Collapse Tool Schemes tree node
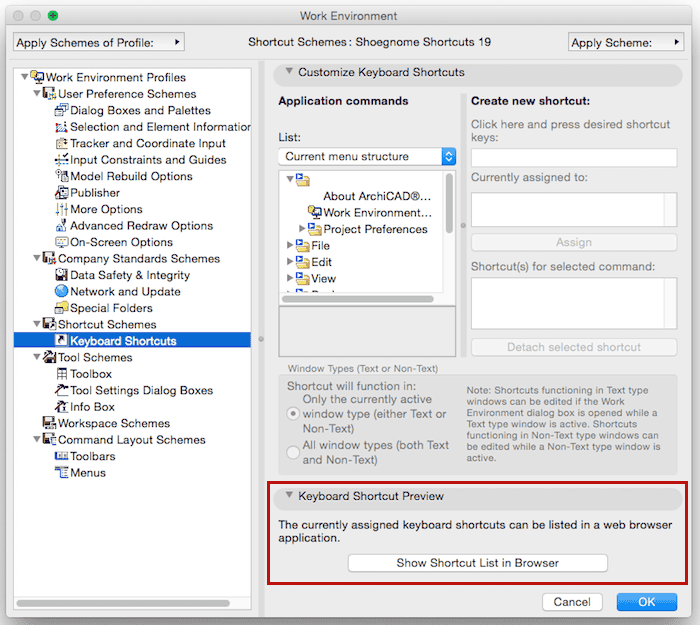 pyautogui.click(x=37, y=357)
